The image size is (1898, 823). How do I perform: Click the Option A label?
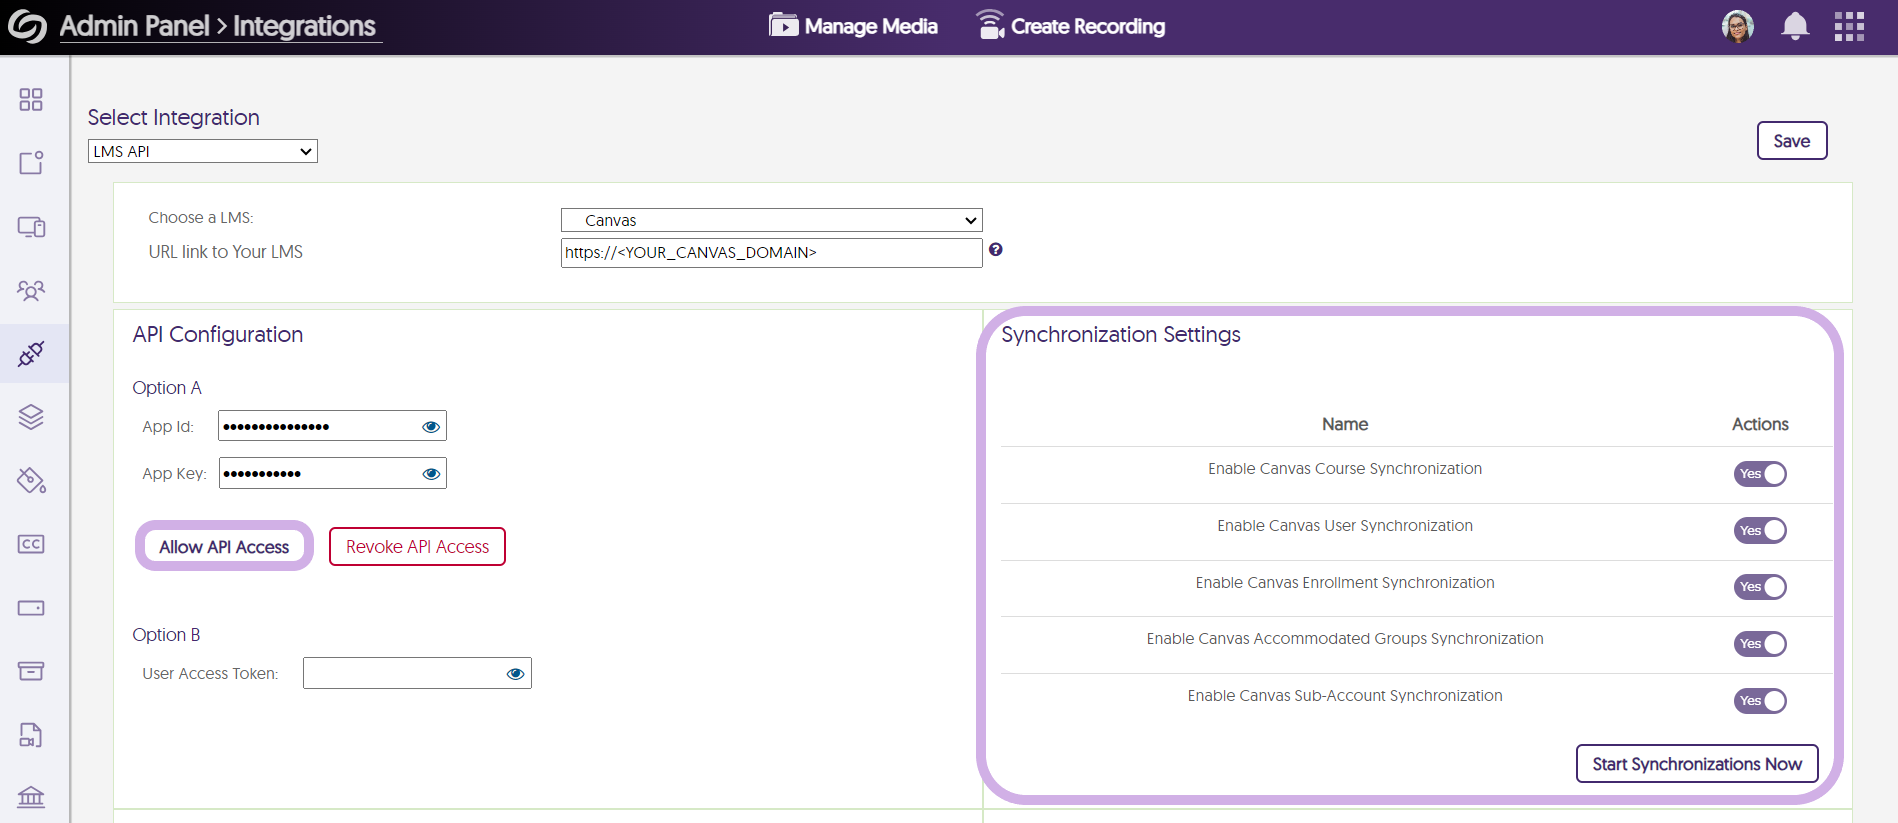tap(167, 388)
